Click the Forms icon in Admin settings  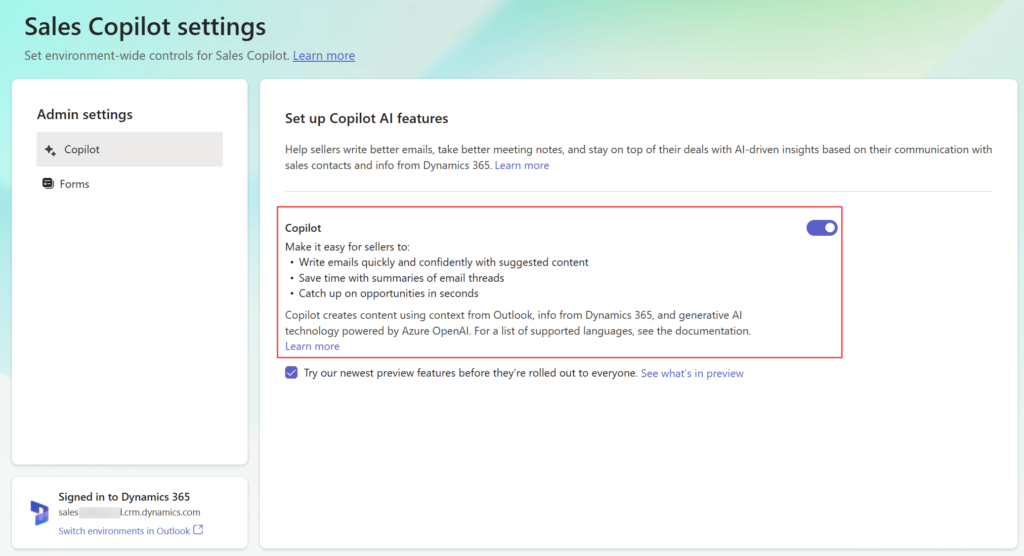click(x=48, y=184)
